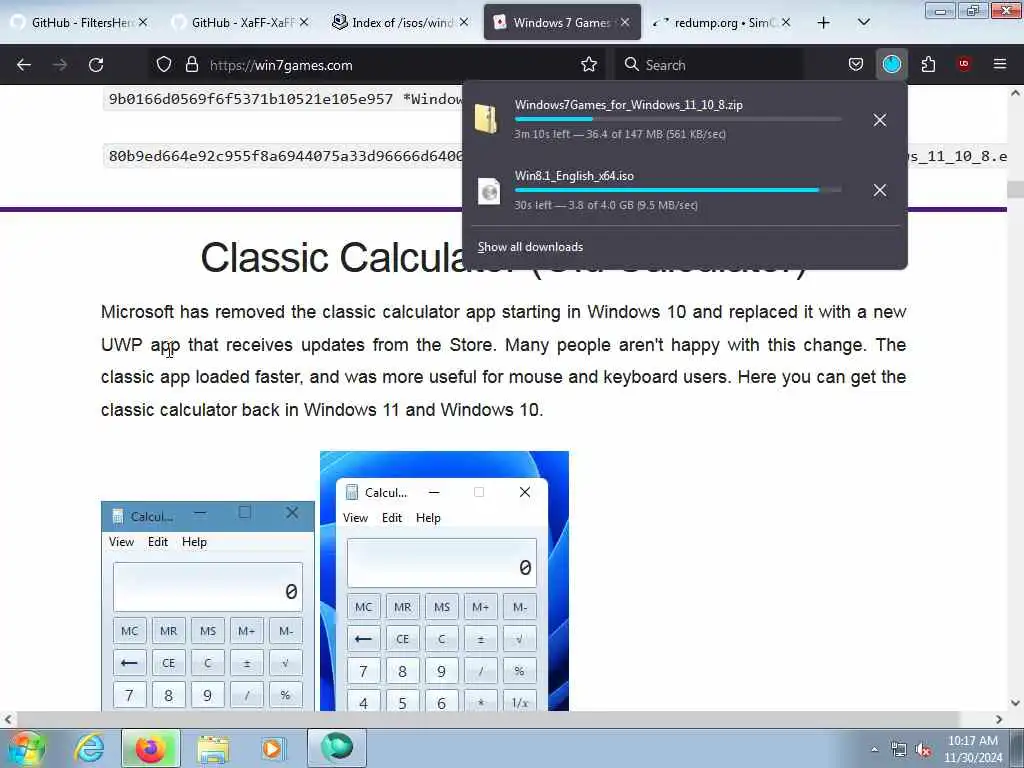Click the vertical scrollbar up arrow
Viewport: 1024px width, 768px height.
click(x=1016, y=93)
